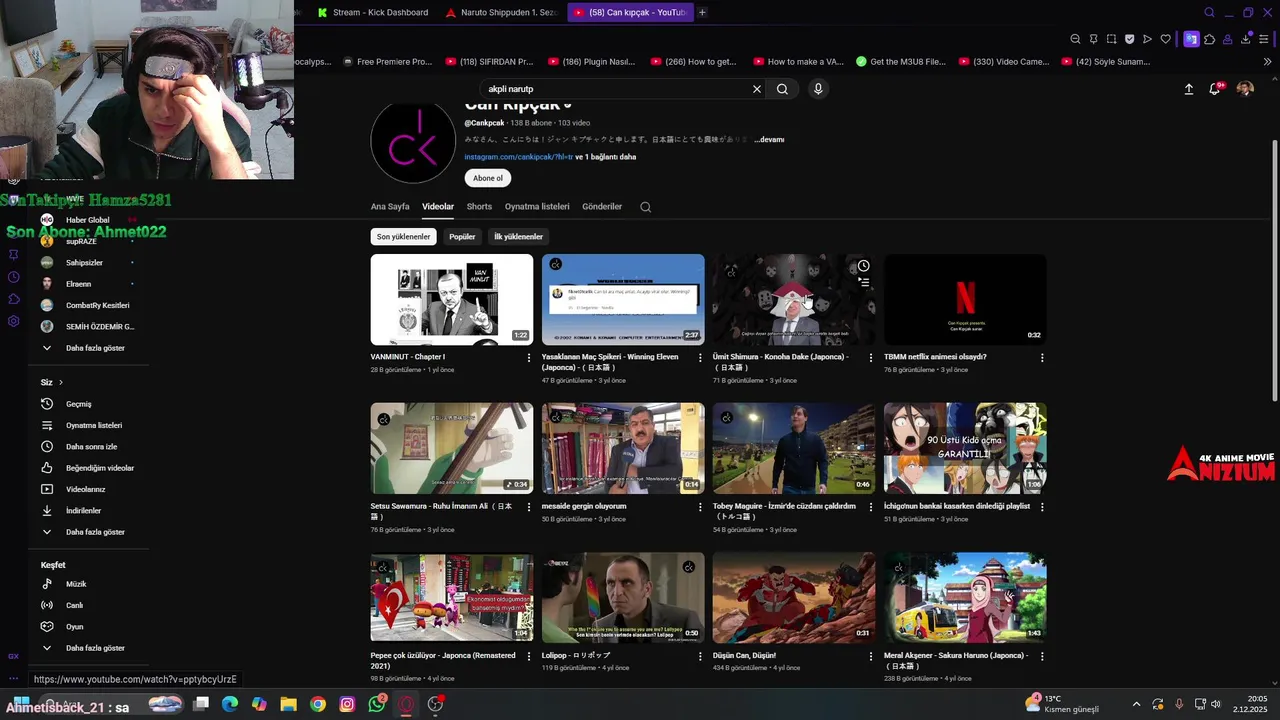Click the Opera sidebar history clock icon

click(x=13, y=277)
